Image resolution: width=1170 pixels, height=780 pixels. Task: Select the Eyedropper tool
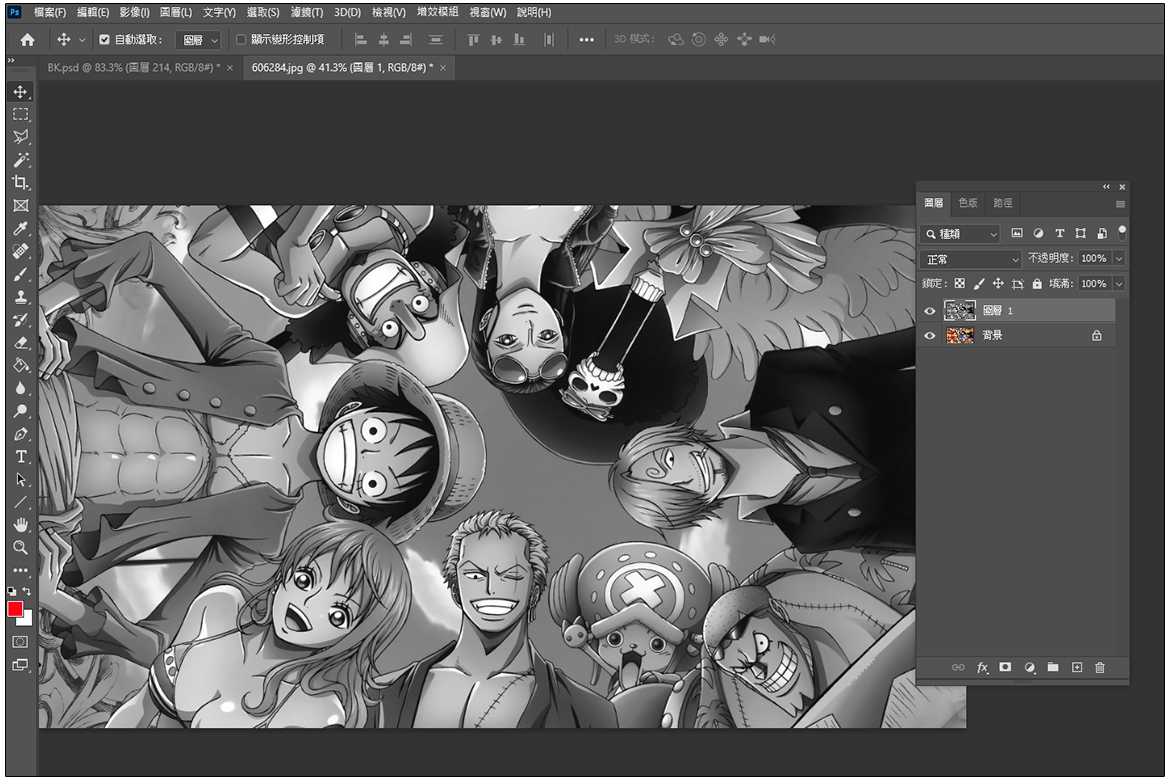(20, 229)
